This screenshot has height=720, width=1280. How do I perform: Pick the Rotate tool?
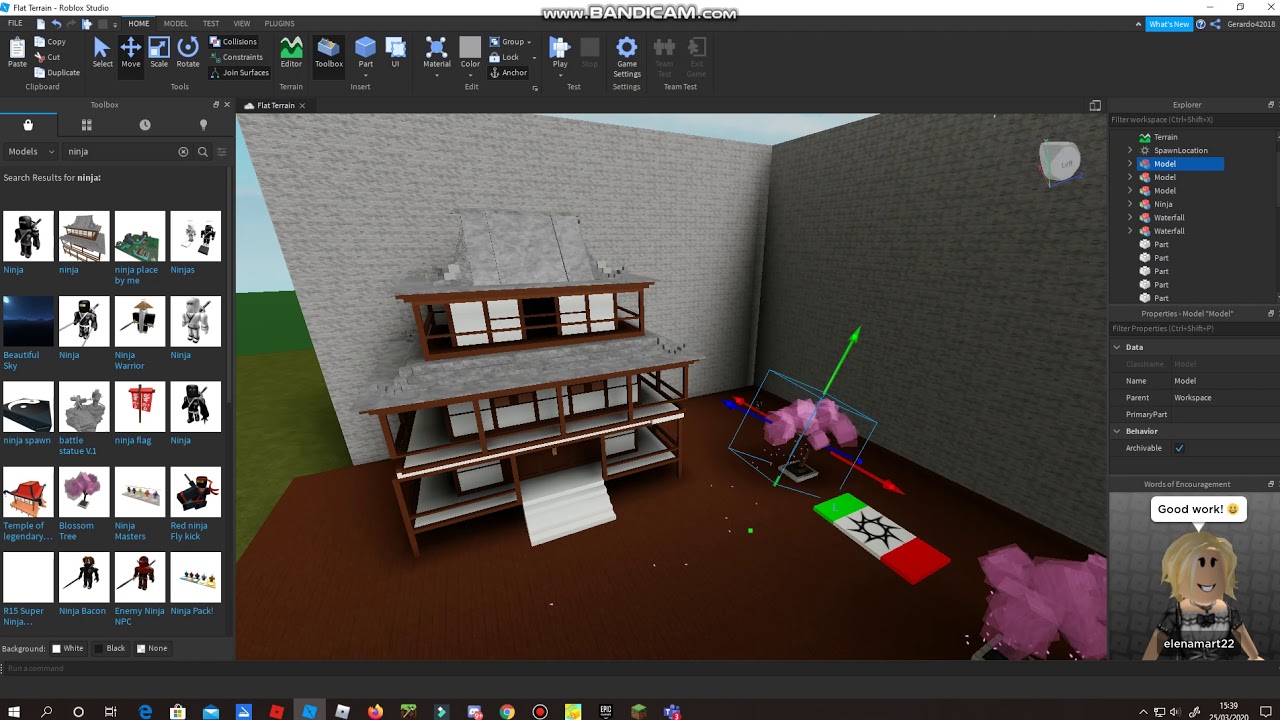(x=188, y=53)
